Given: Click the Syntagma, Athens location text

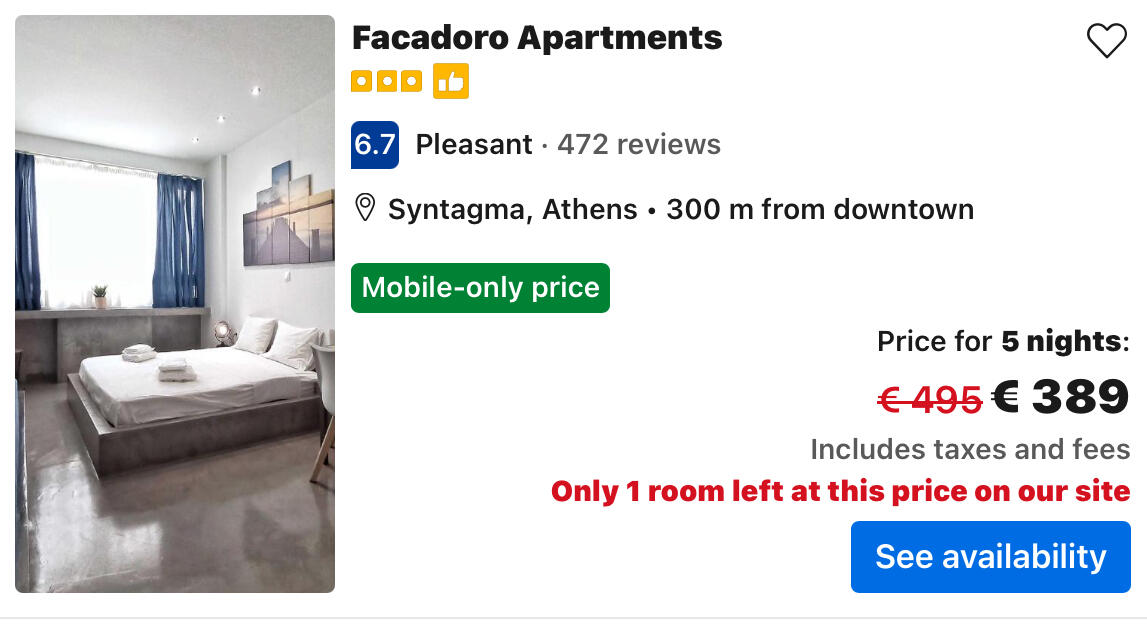Looking at the screenshot, I should click(x=512, y=210).
